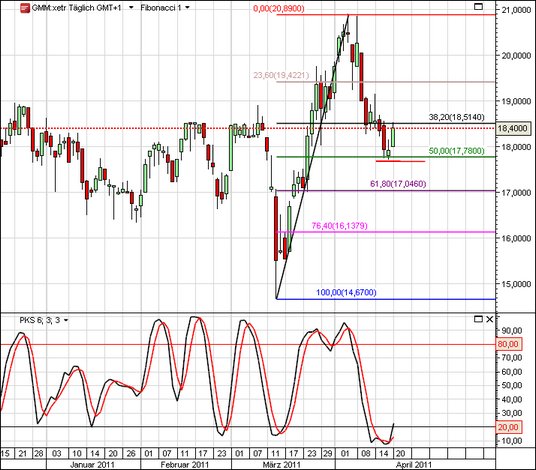Viewport: 536px width, 470px height.
Task: Click the 15,0000 price axis label
Action: tap(516, 284)
